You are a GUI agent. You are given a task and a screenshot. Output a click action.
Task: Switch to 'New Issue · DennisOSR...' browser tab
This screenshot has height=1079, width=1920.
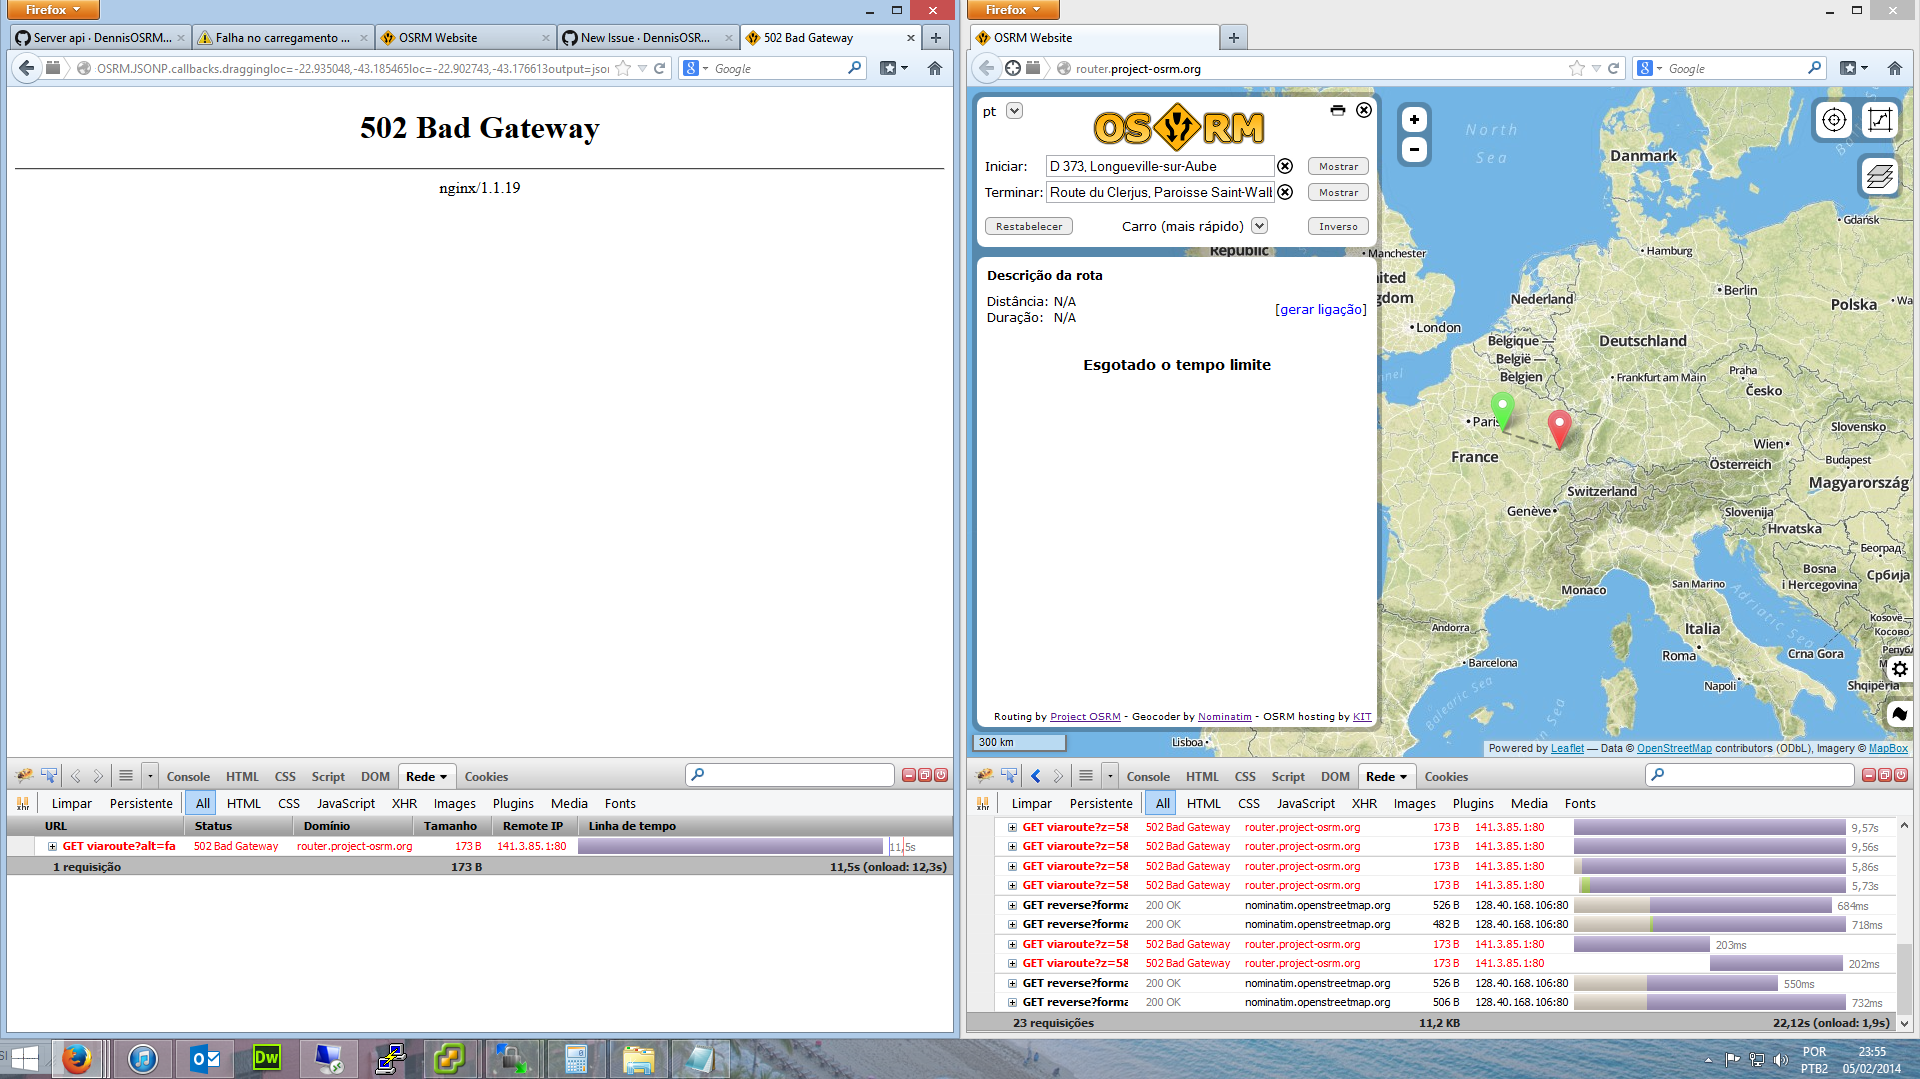tap(646, 38)
